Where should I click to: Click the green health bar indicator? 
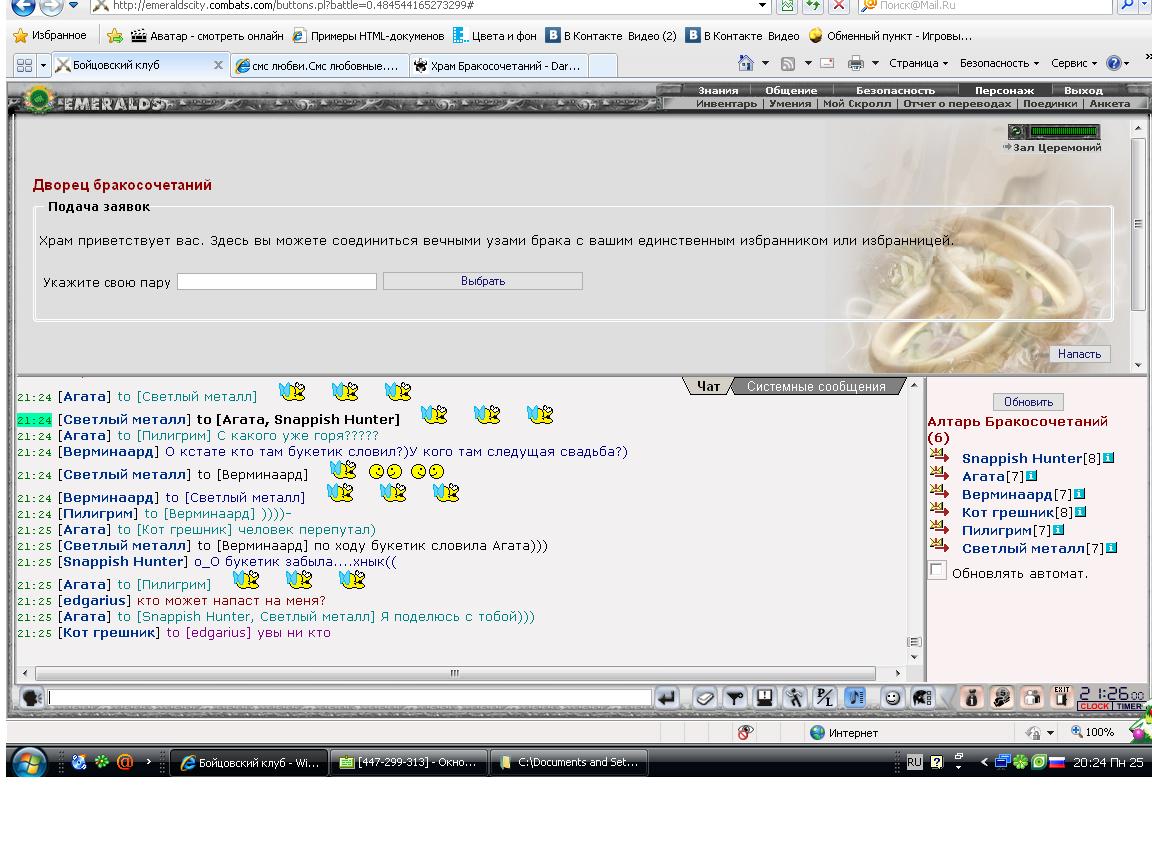tap(1064, 132)
